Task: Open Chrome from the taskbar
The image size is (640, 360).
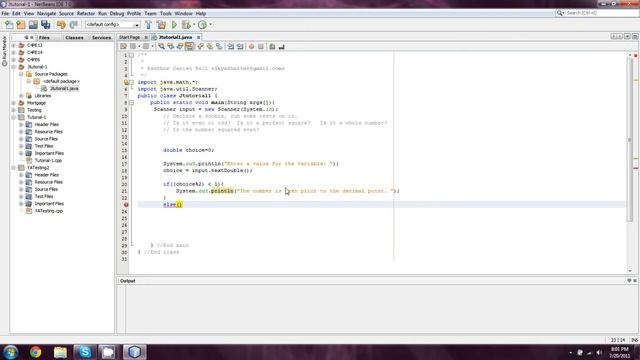Action: (36, 352)
